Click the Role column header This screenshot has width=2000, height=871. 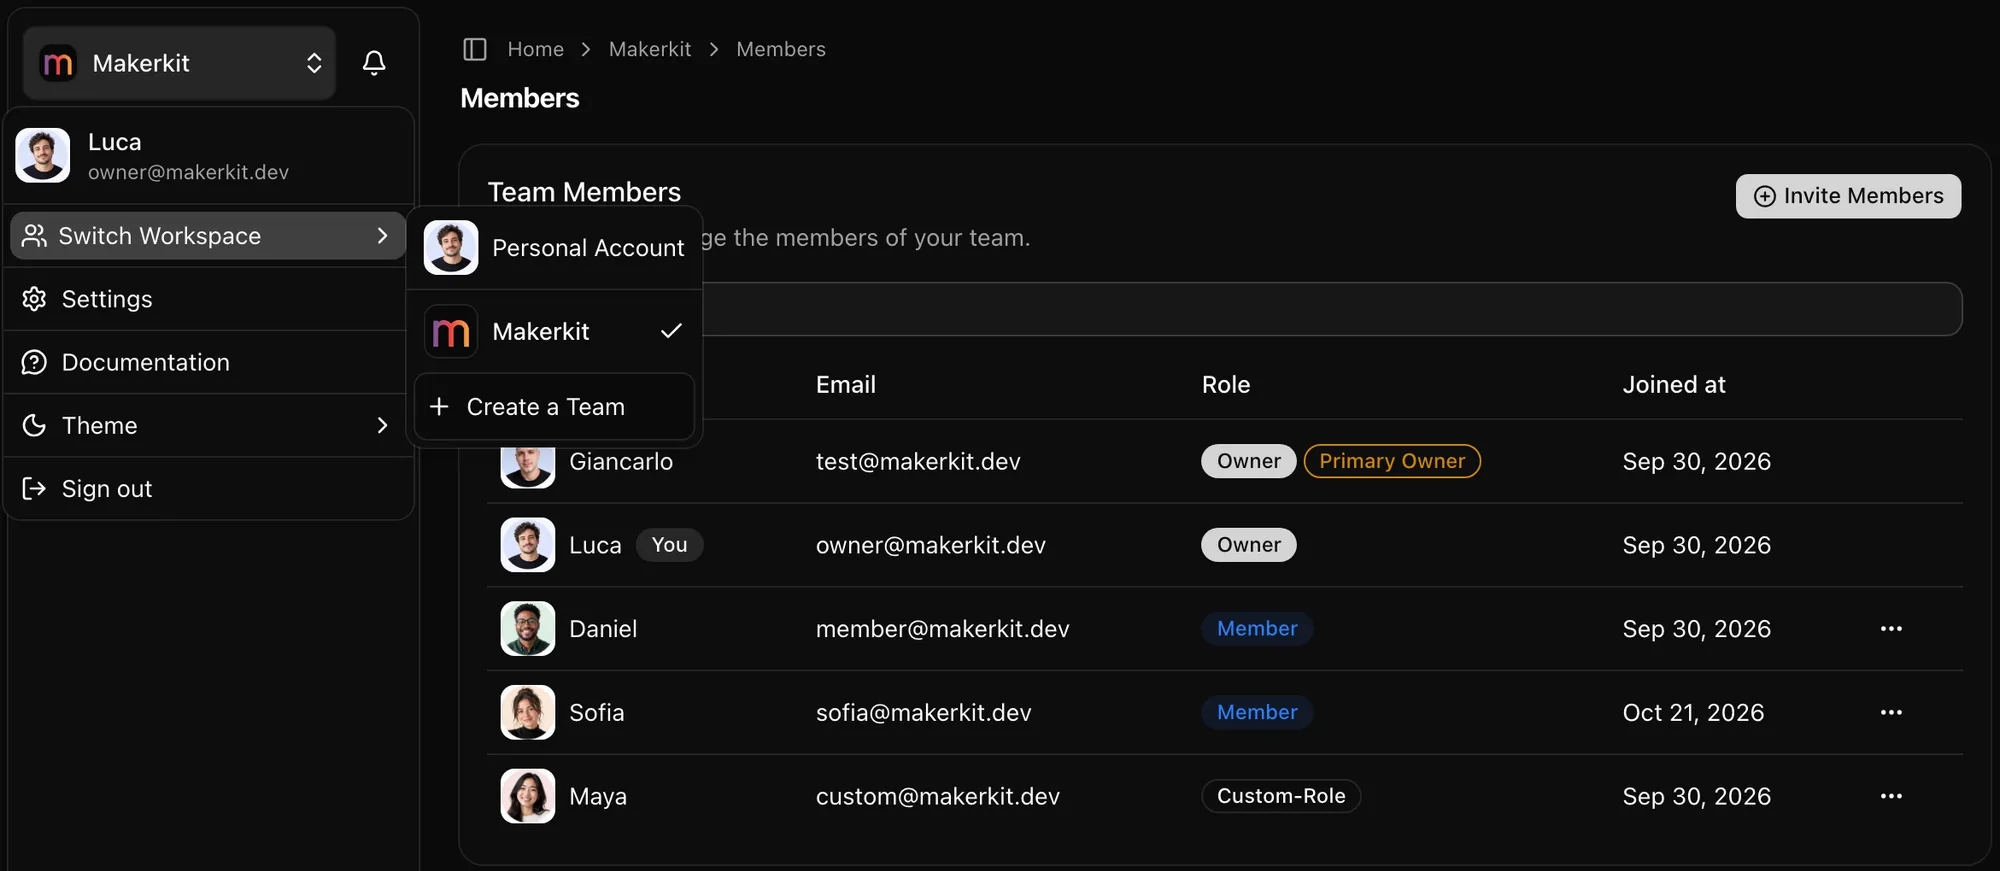[1226, 385]
